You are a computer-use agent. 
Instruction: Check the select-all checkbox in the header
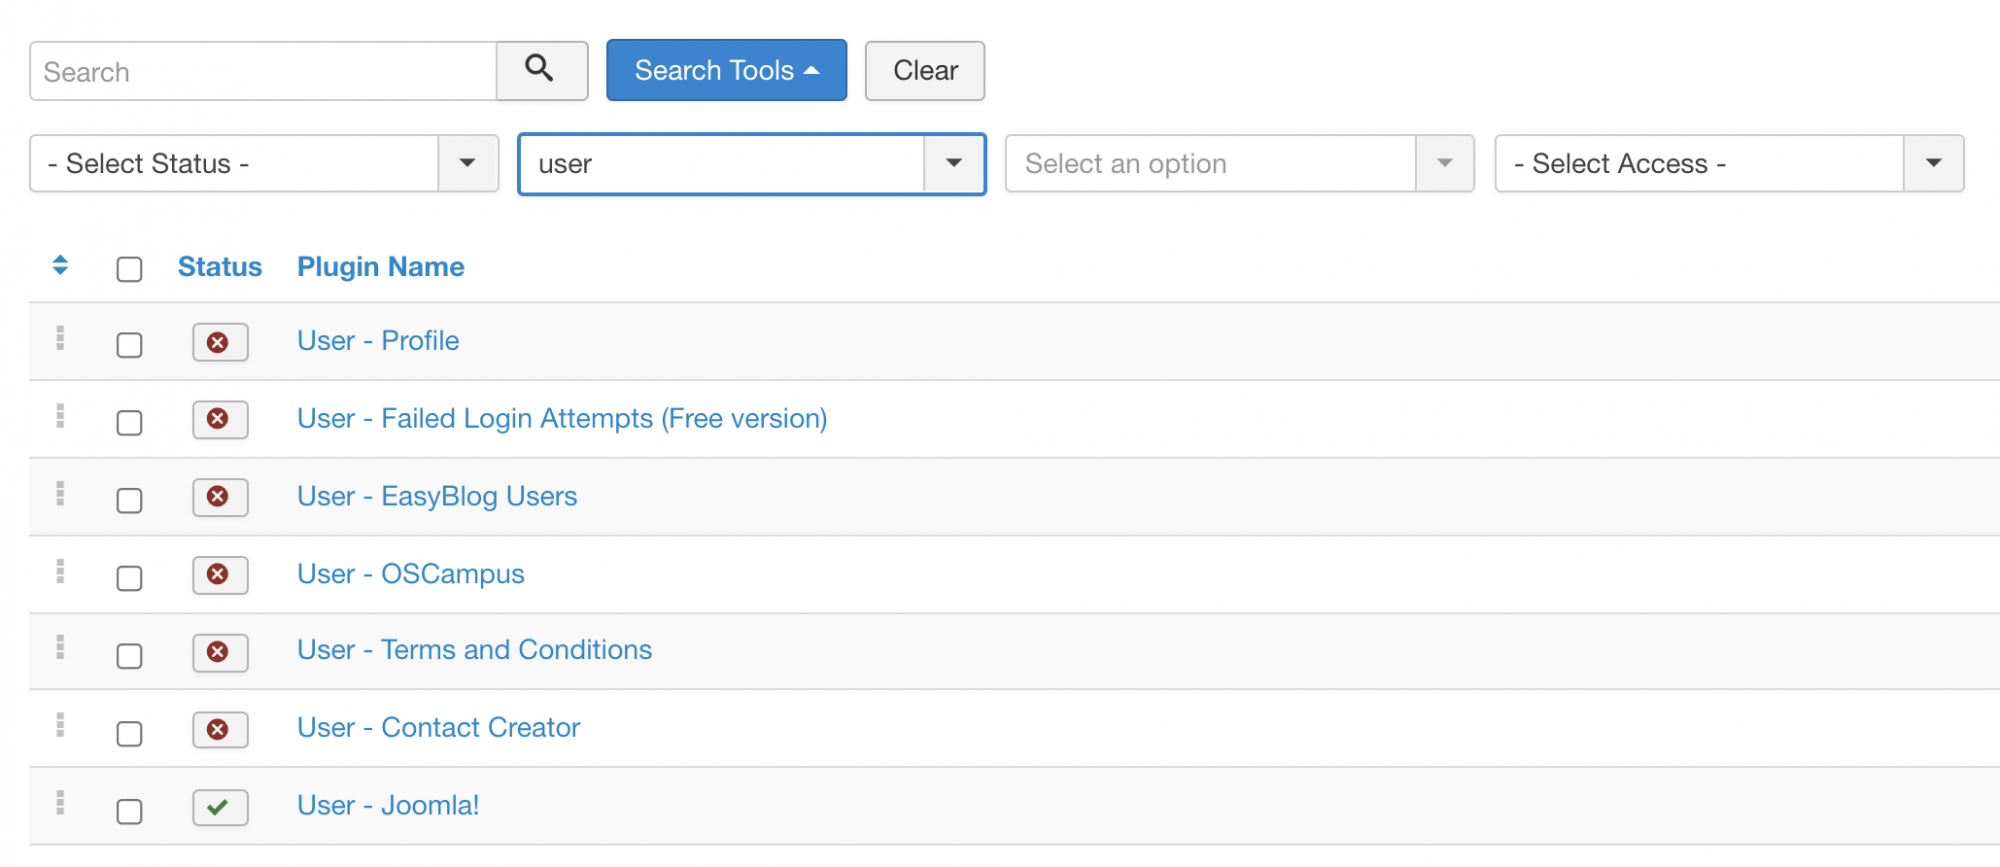point(129,269)
